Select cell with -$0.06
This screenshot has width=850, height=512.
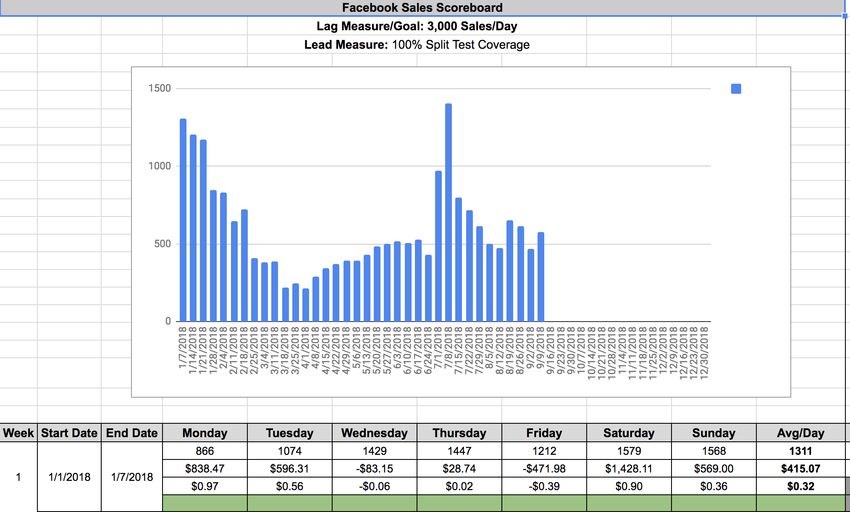(x=375, y=487)
